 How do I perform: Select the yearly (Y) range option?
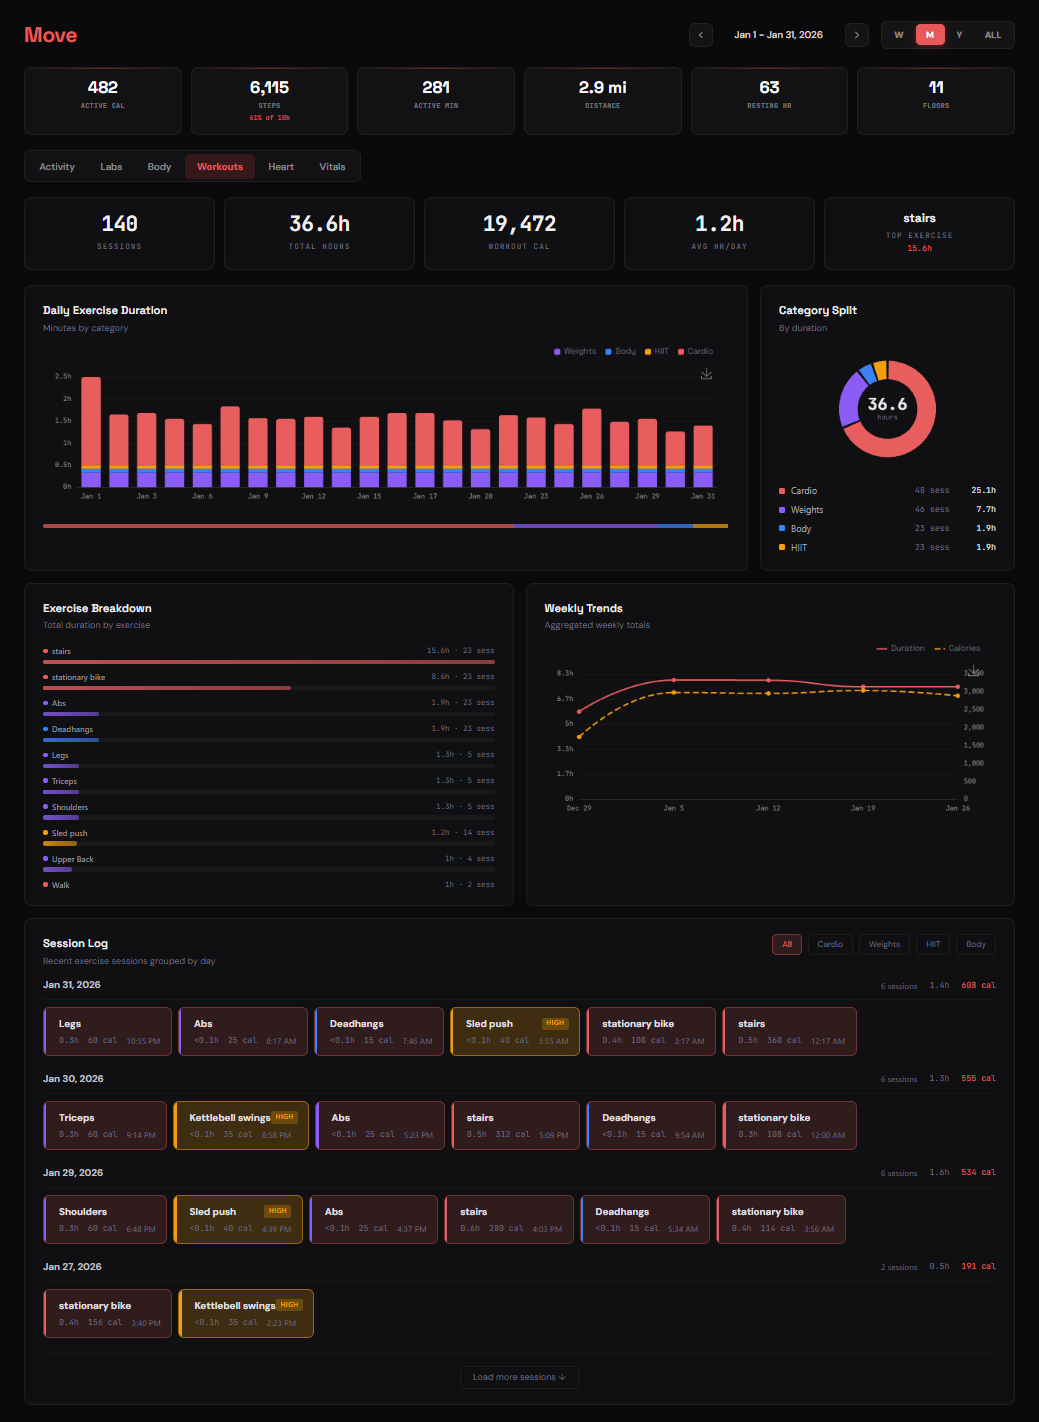point(959,35)
